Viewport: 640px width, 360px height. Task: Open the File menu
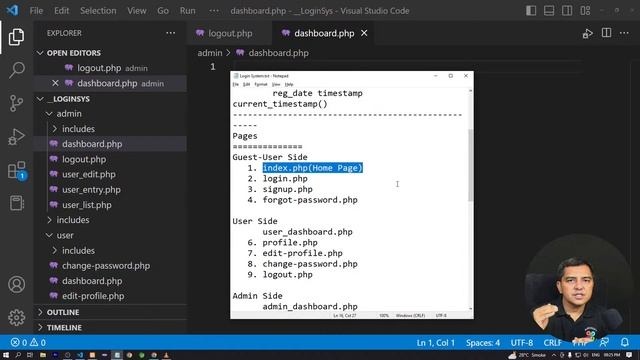(x=36, y=11)
